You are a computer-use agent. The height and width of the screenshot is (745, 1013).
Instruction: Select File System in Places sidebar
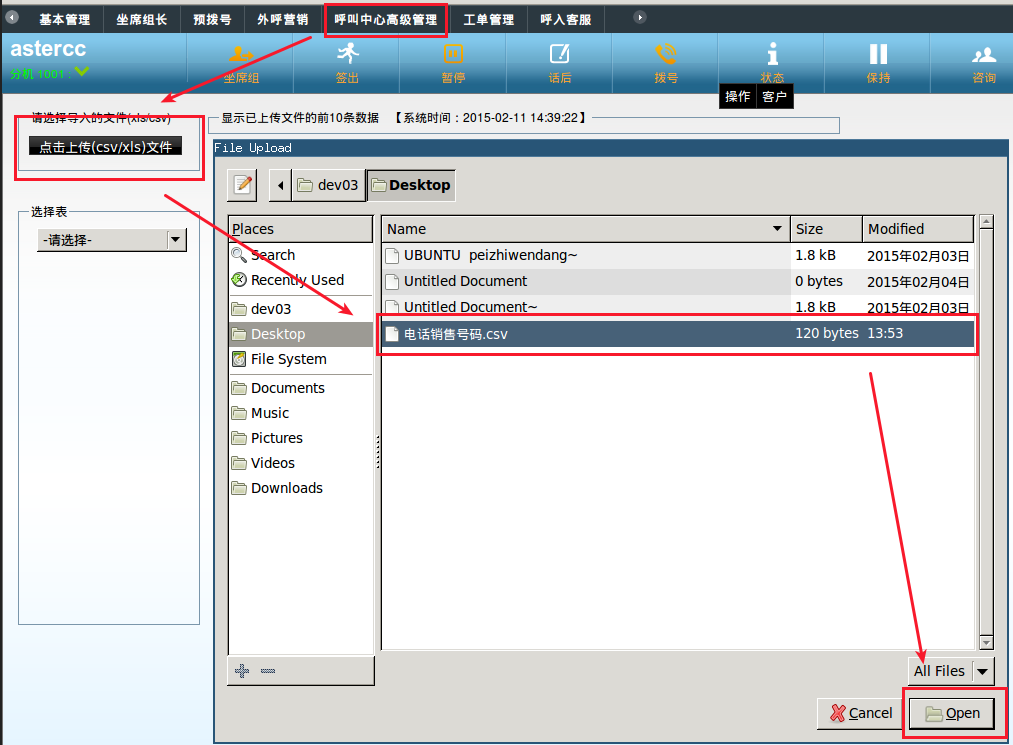[288, 359]
